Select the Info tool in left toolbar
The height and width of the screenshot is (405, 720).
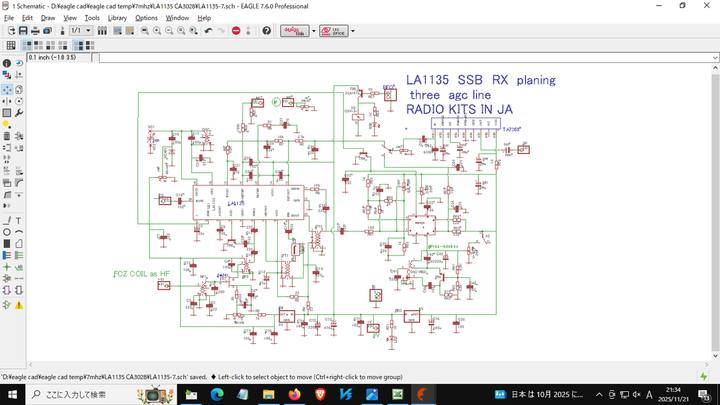coord(7,63)
